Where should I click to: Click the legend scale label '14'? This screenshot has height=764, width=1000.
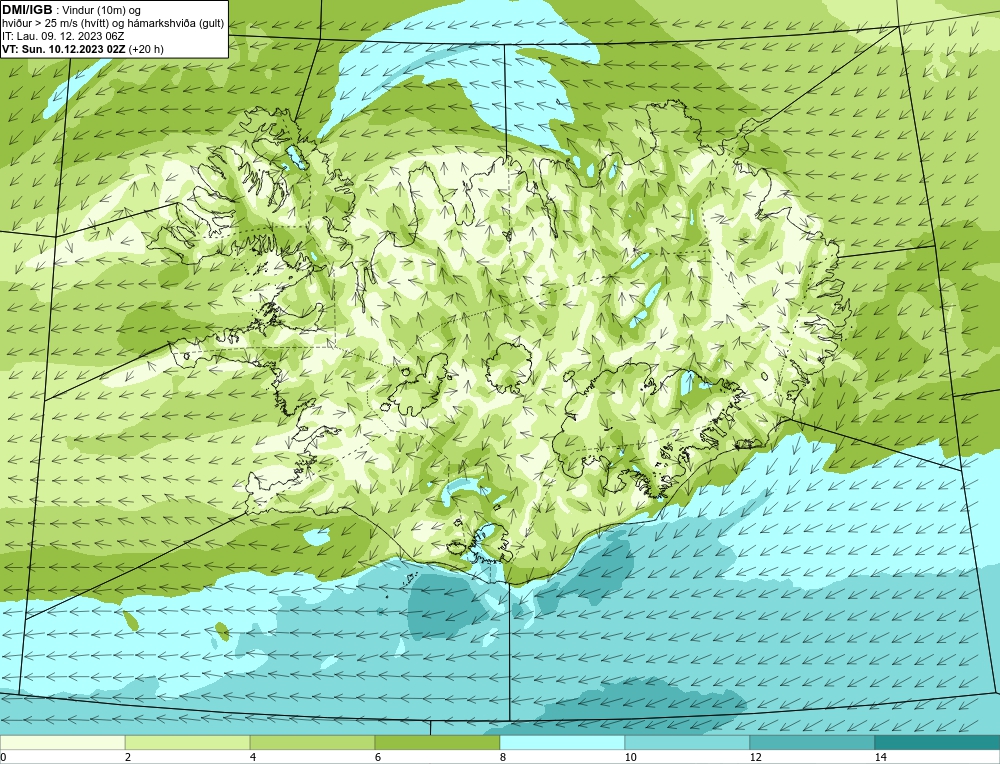881,757
